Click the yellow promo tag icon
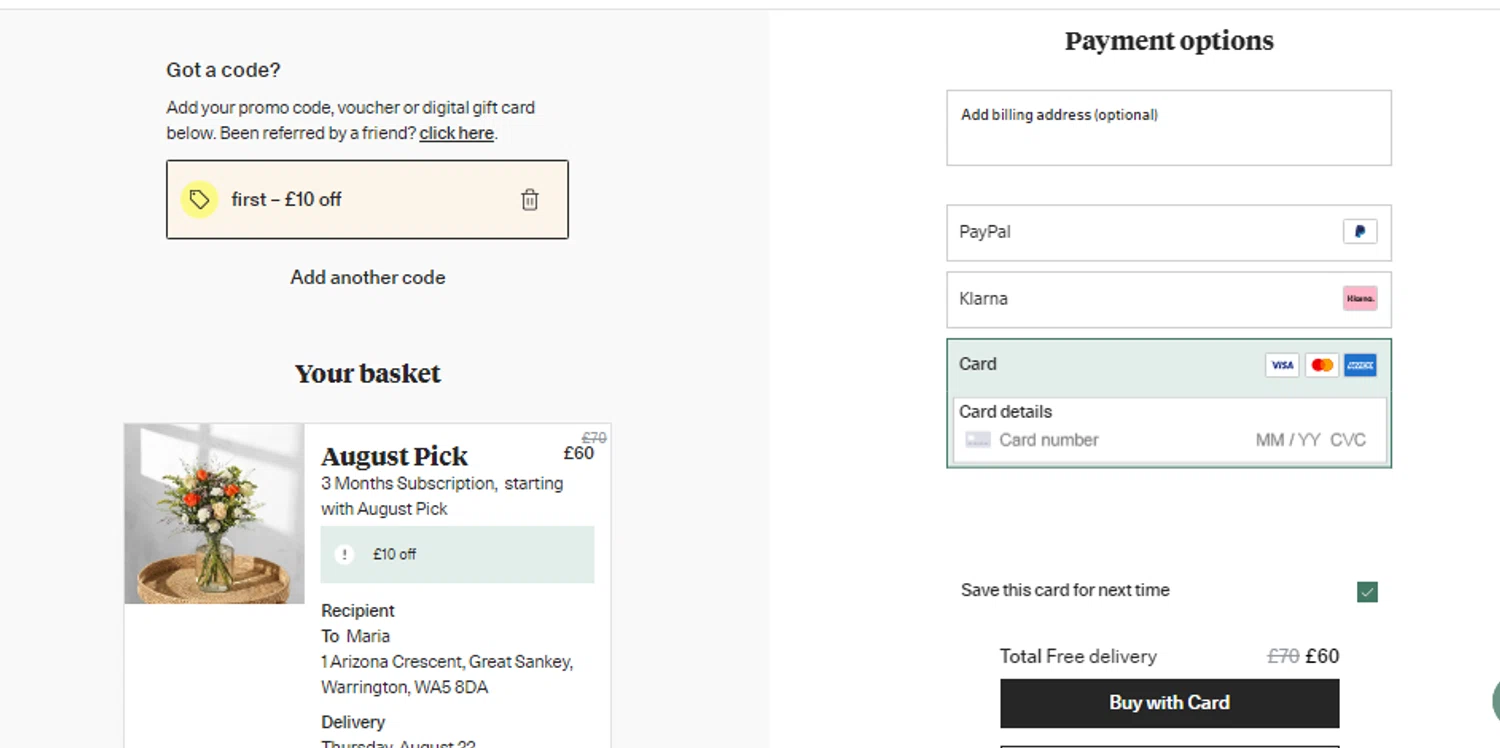The width and height of the screenshot is (1500, 748). tap(199, 200)
